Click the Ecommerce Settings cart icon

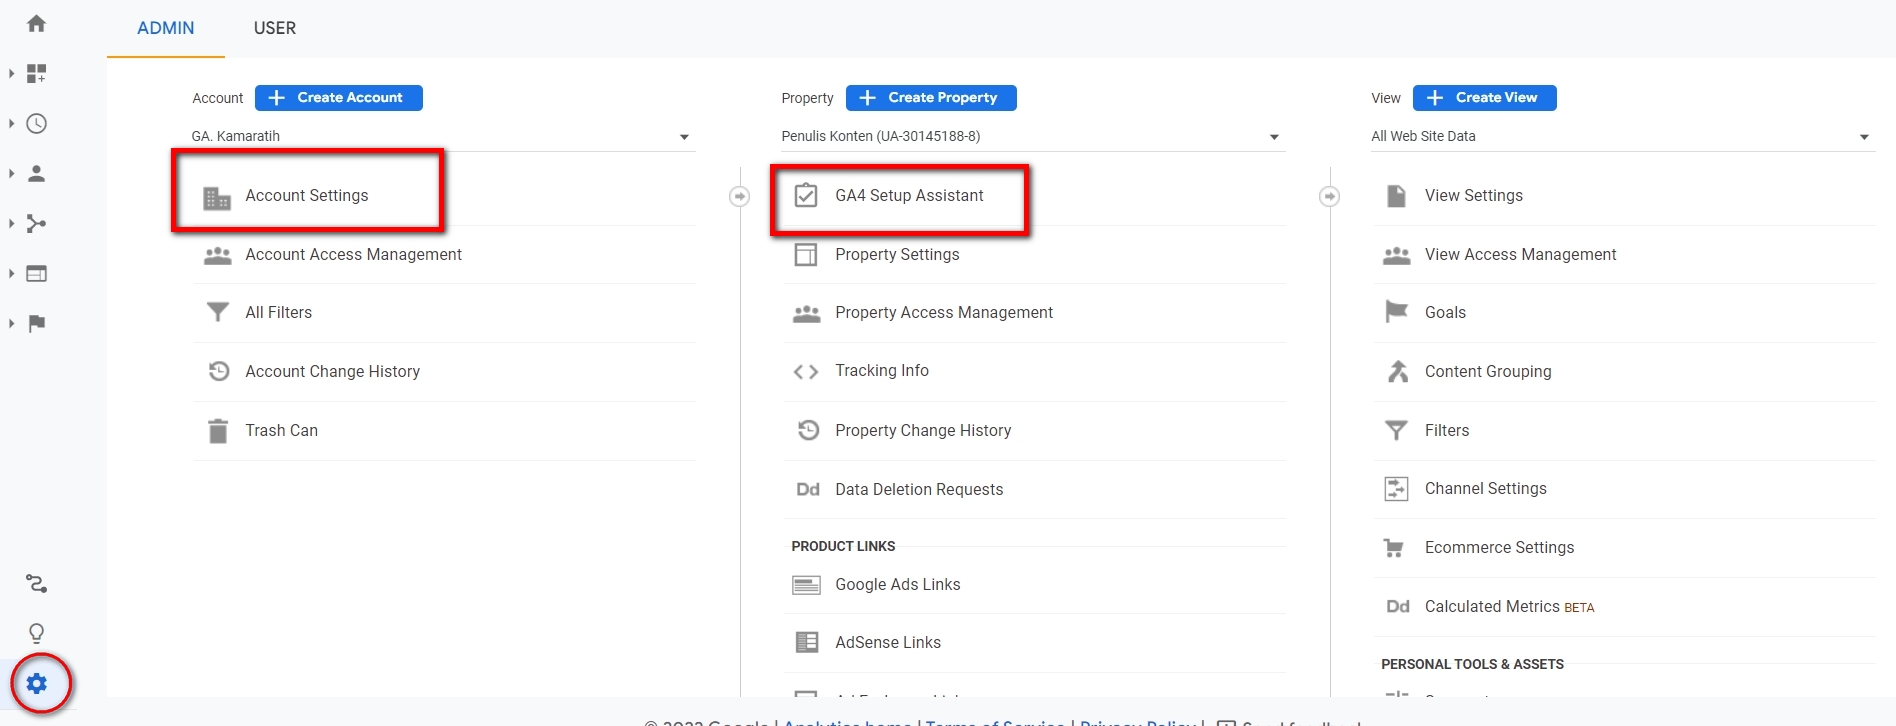pos(1393,548)
